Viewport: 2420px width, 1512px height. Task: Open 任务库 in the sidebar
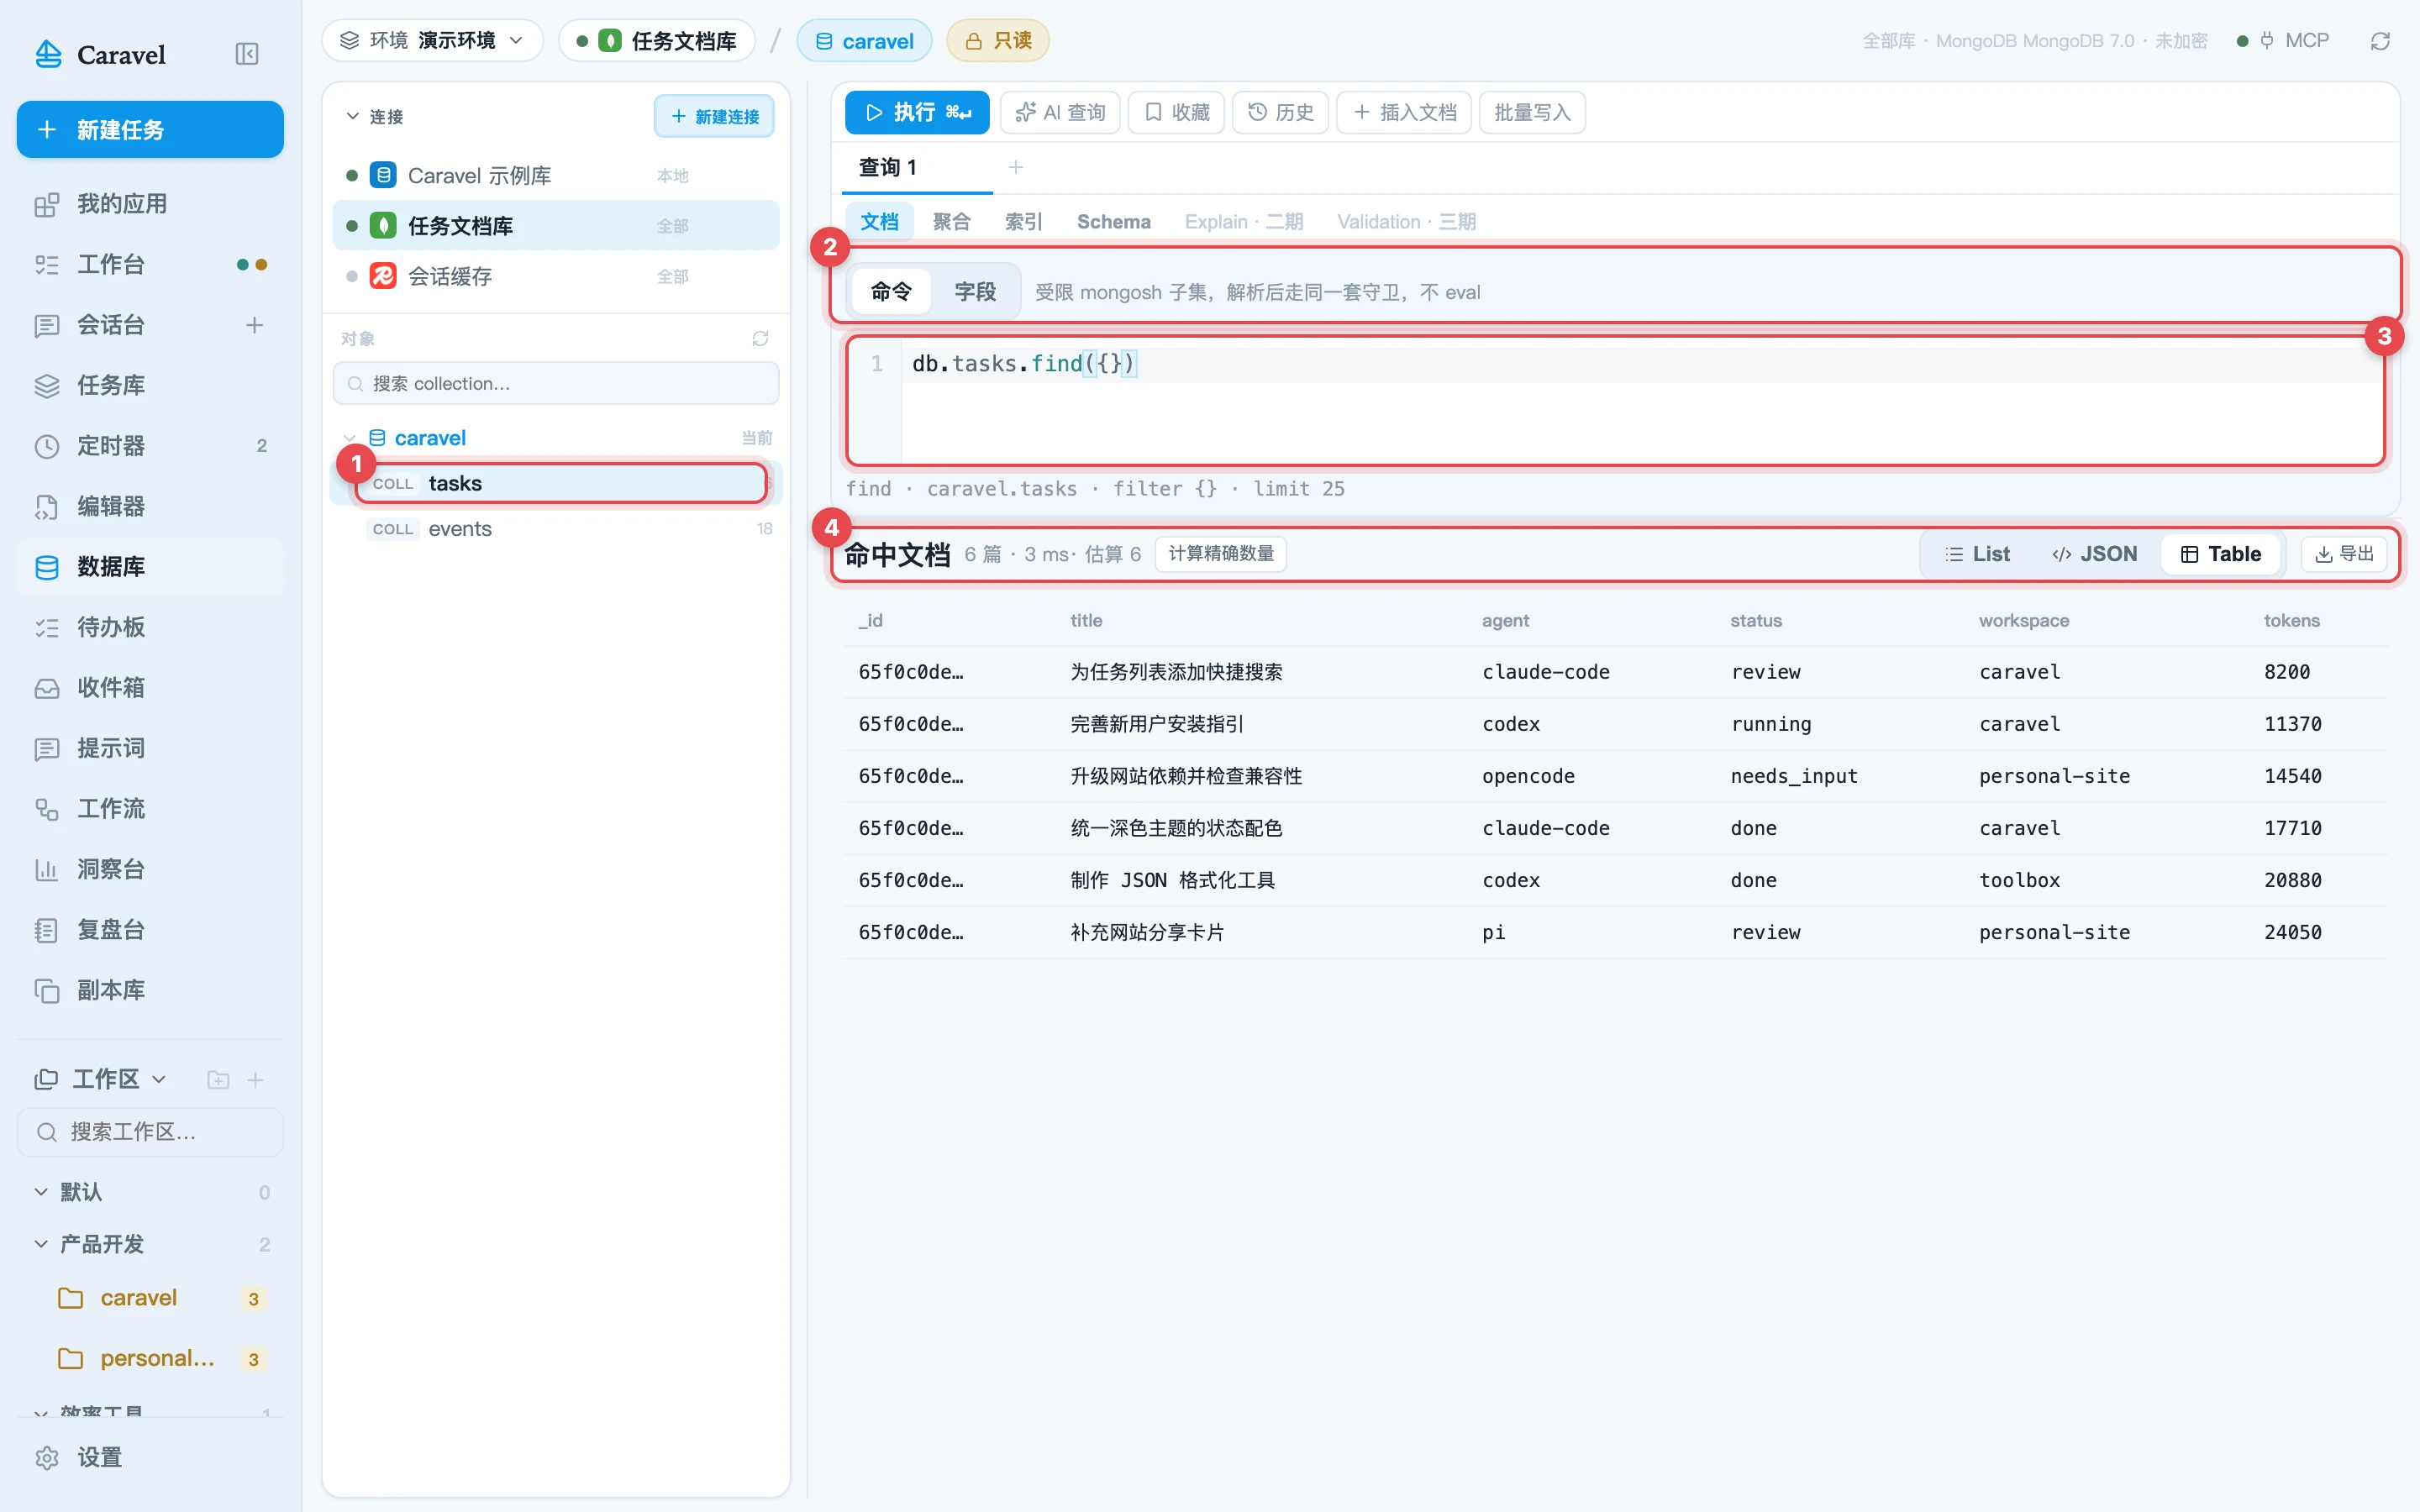(x=150, y=385)
